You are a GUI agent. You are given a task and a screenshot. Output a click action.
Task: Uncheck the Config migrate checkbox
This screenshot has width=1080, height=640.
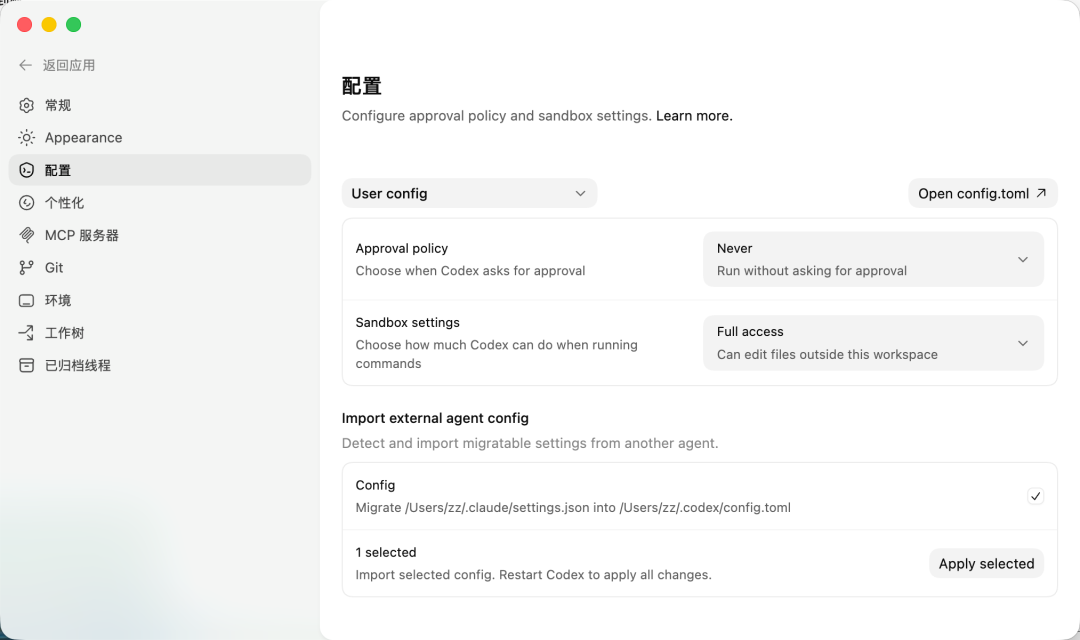[x=1035, y=496]
